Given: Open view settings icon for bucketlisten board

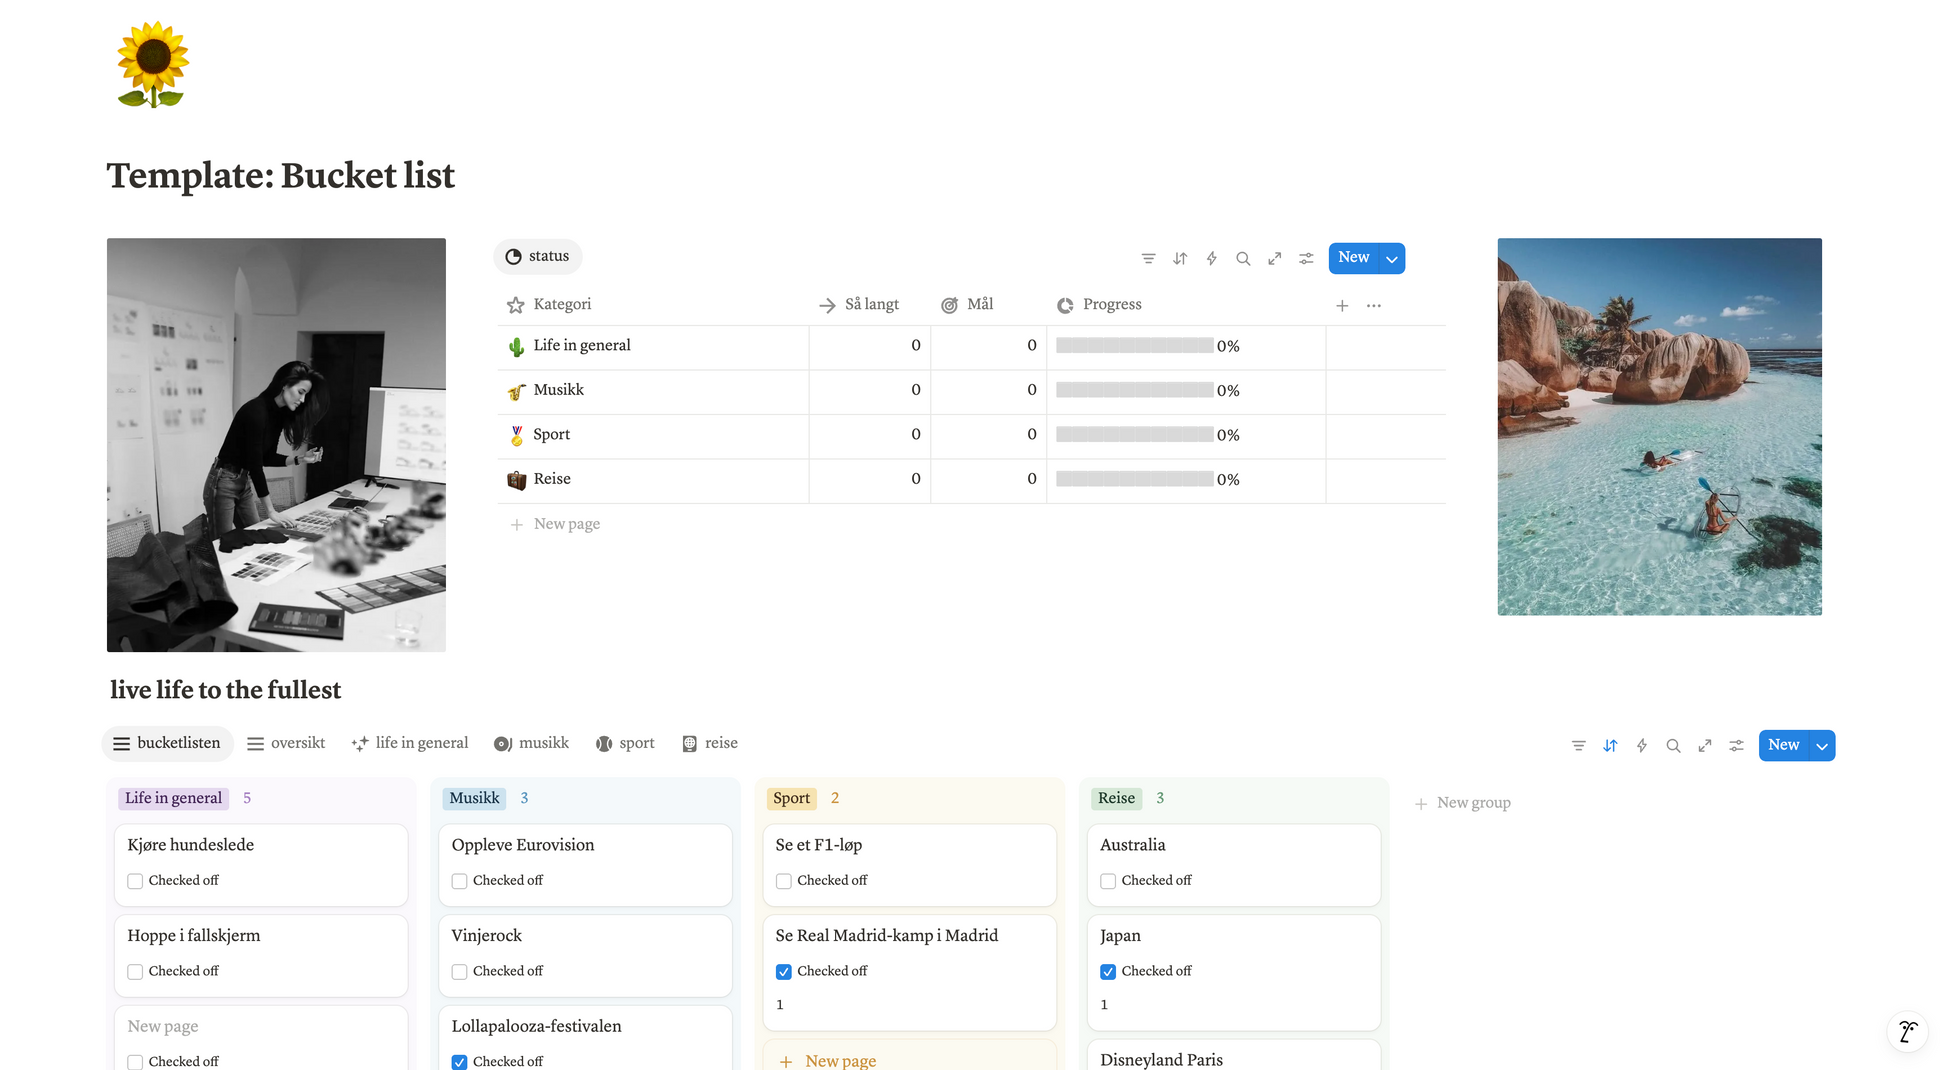Looking at the screenshot, I should pyautogui.click(x=1737, y=746).
